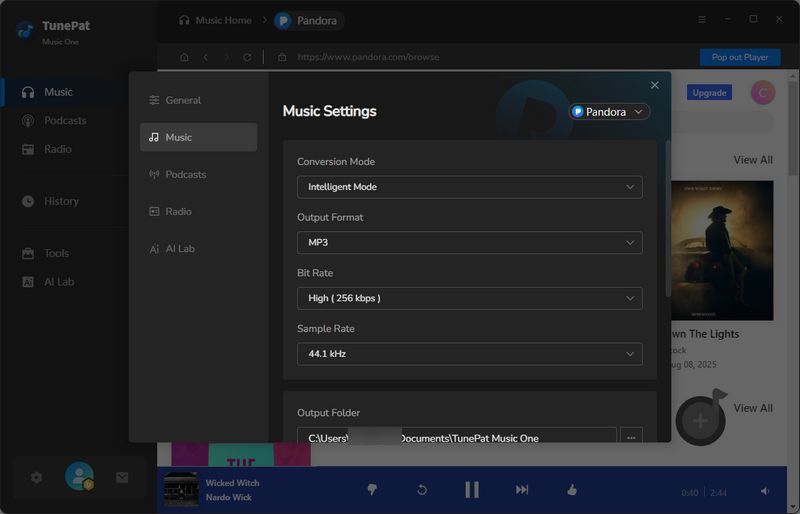This screenshot has height=514, width=800.
Task: Click the Pop out Player button
Action: tap(740, 57)
